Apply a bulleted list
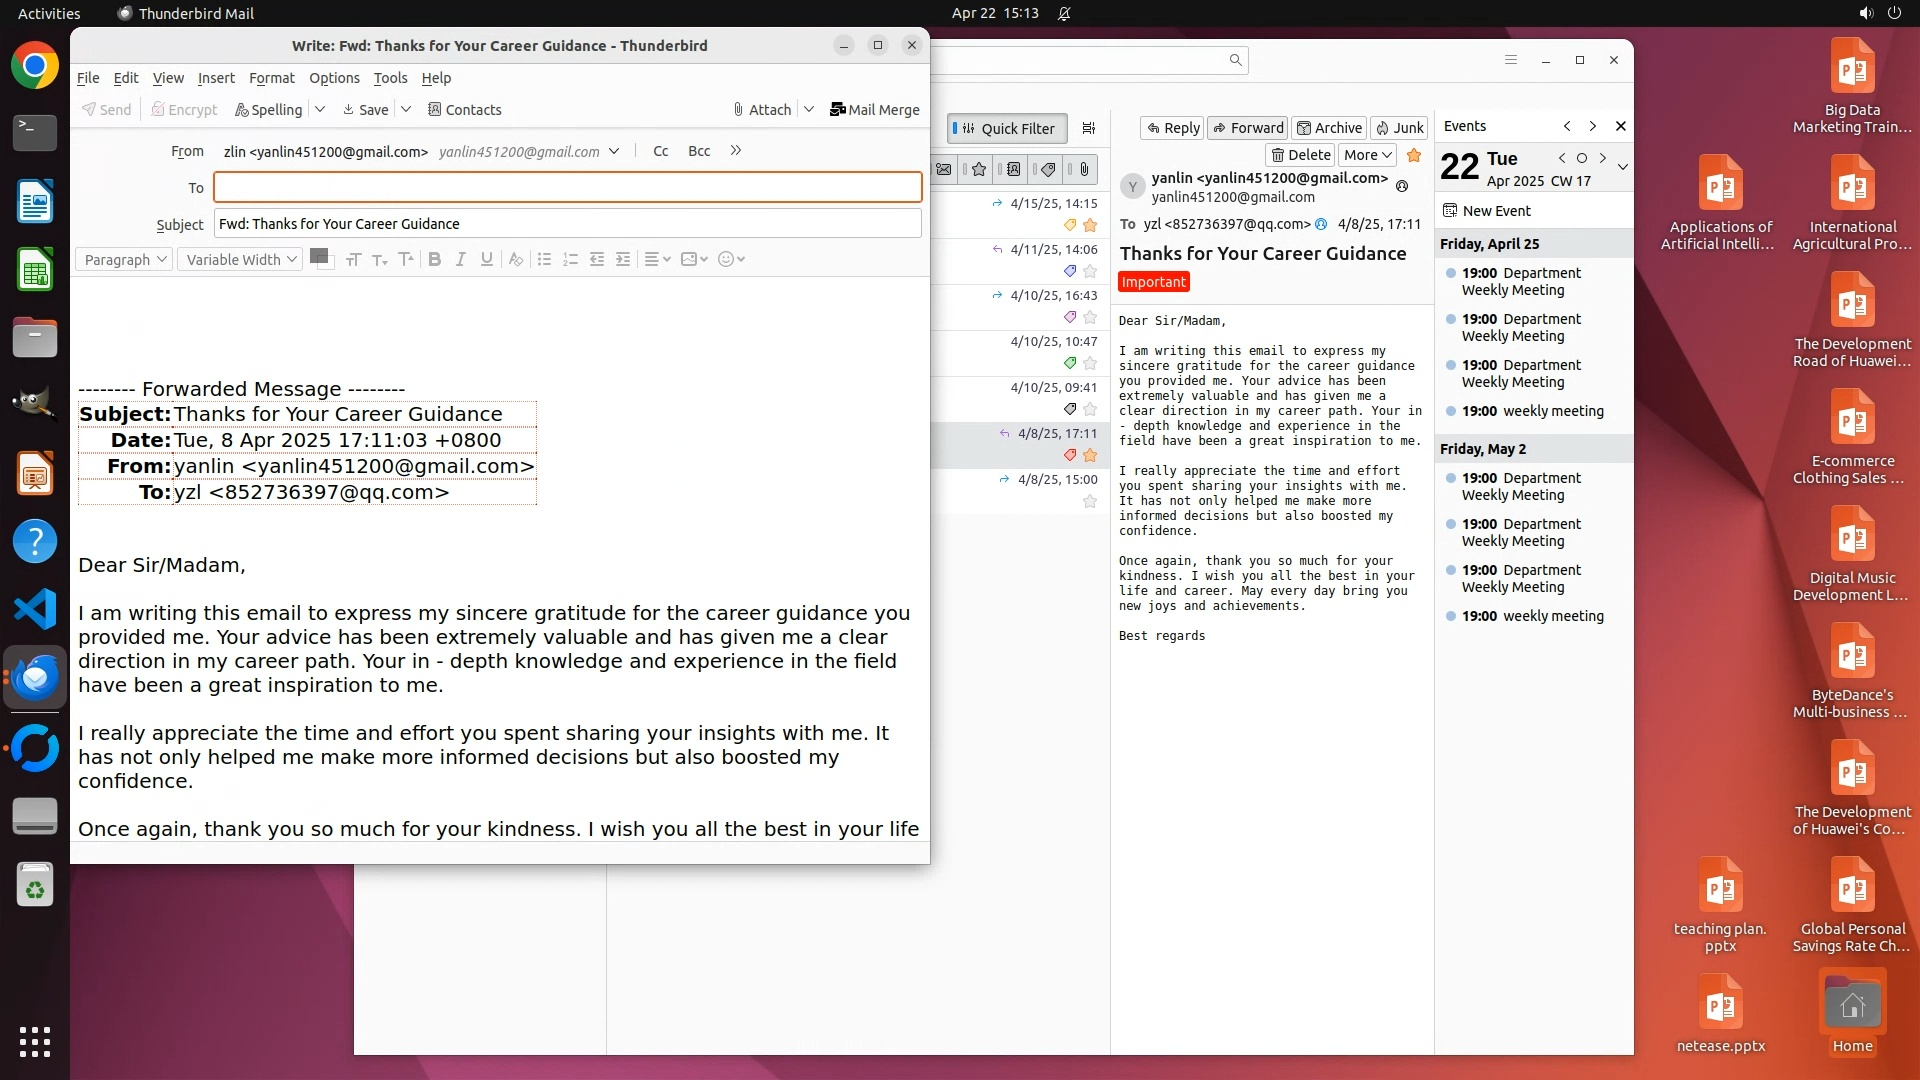1920x1080 pixels. coord(544,259)
